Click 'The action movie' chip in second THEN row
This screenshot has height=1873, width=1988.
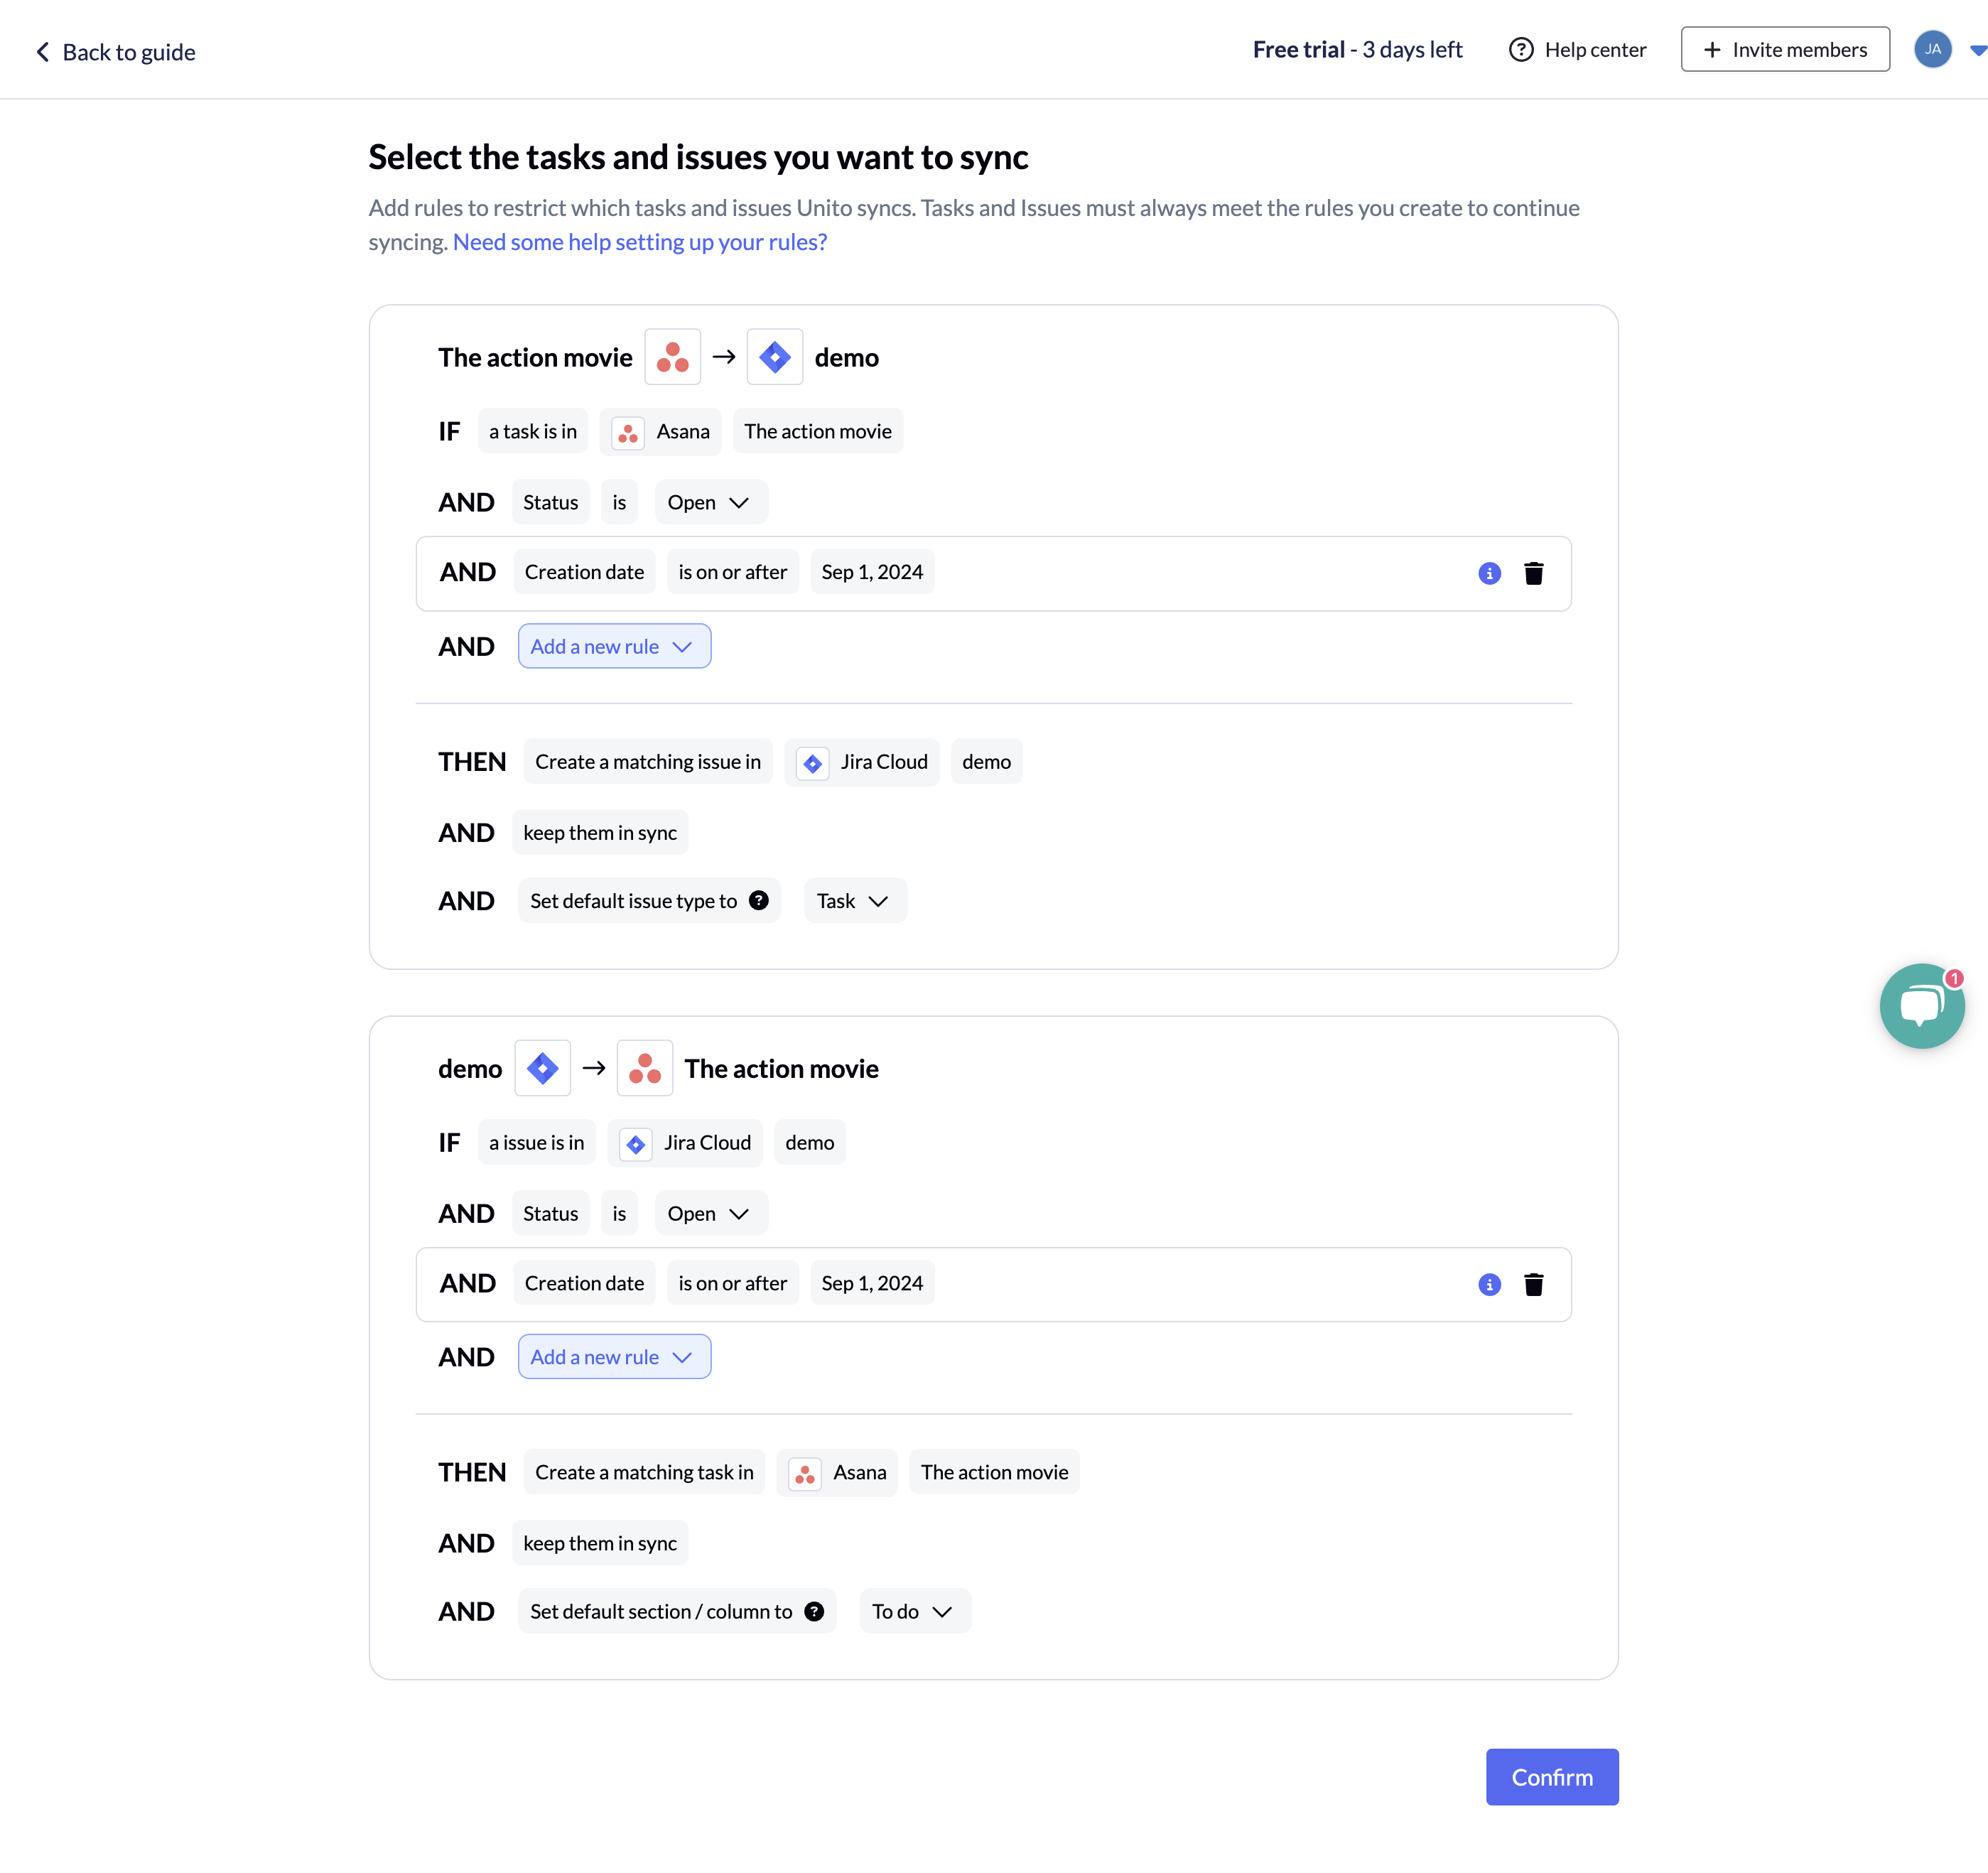coord(995,1472)
